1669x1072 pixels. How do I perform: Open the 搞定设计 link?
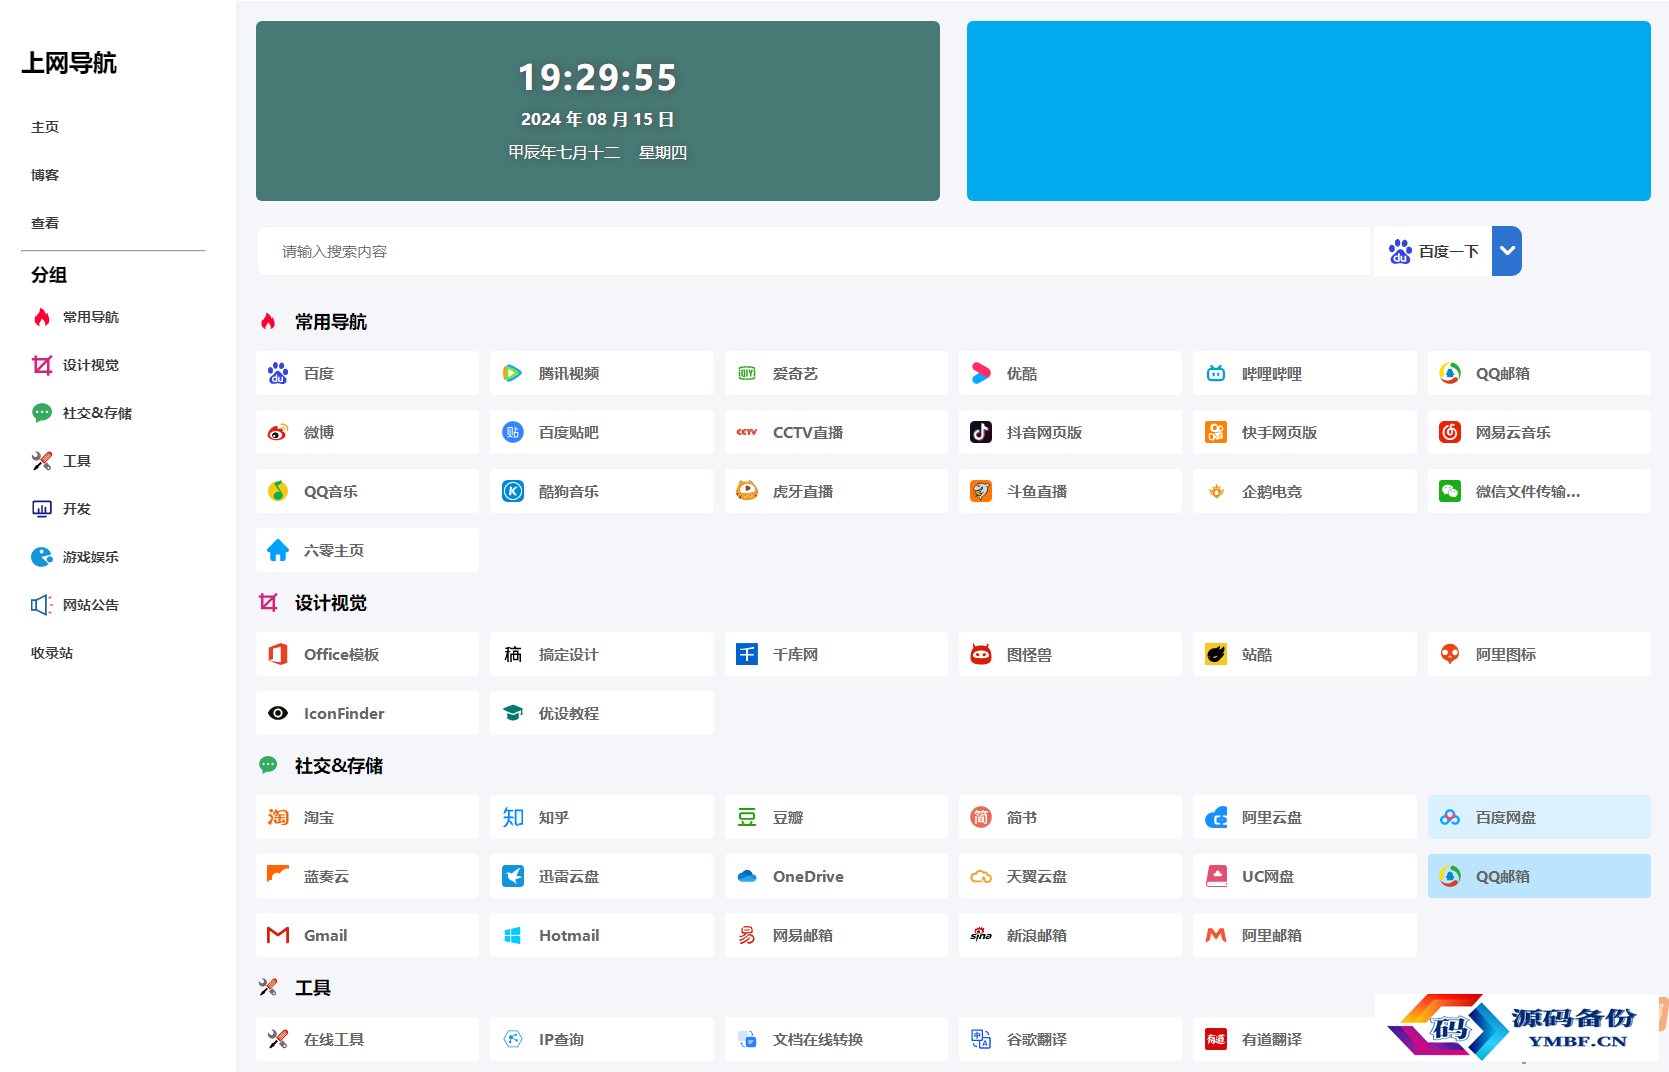tap(602, 654)
